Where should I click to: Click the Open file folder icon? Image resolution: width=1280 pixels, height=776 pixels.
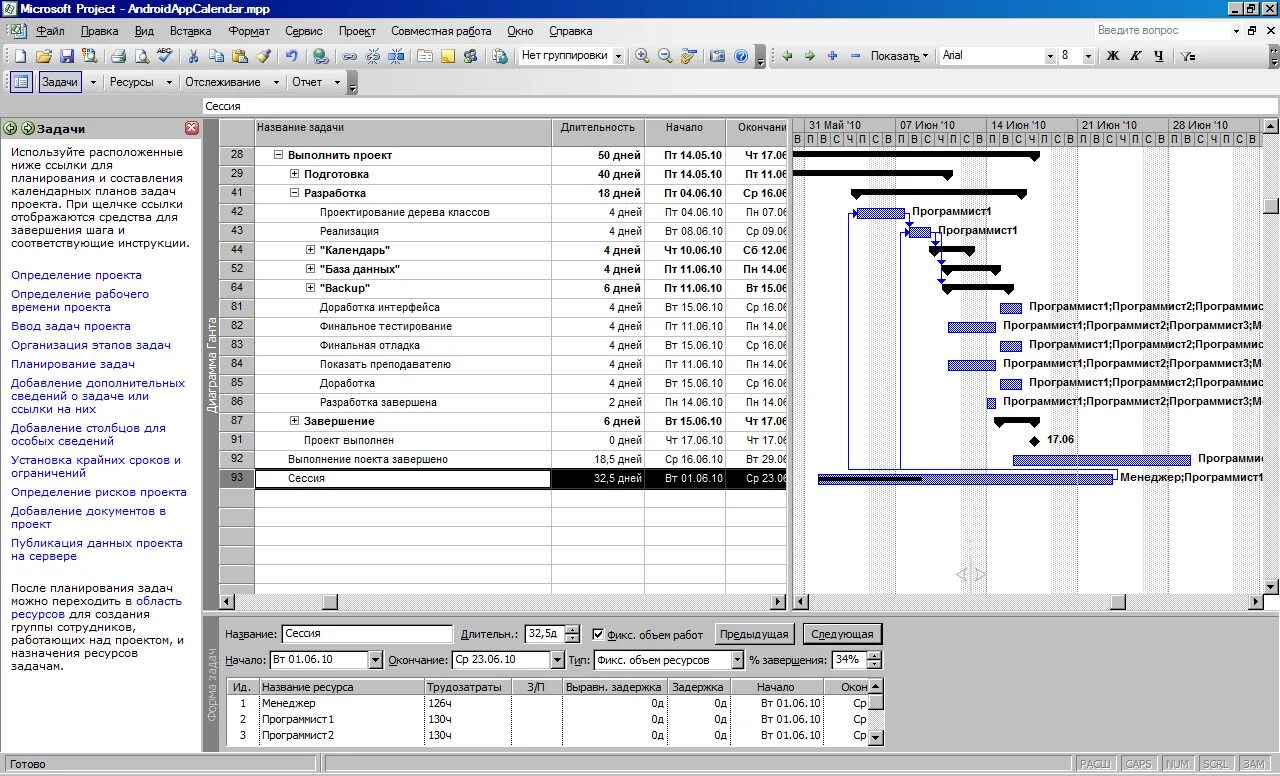click(x=44, y=56)
